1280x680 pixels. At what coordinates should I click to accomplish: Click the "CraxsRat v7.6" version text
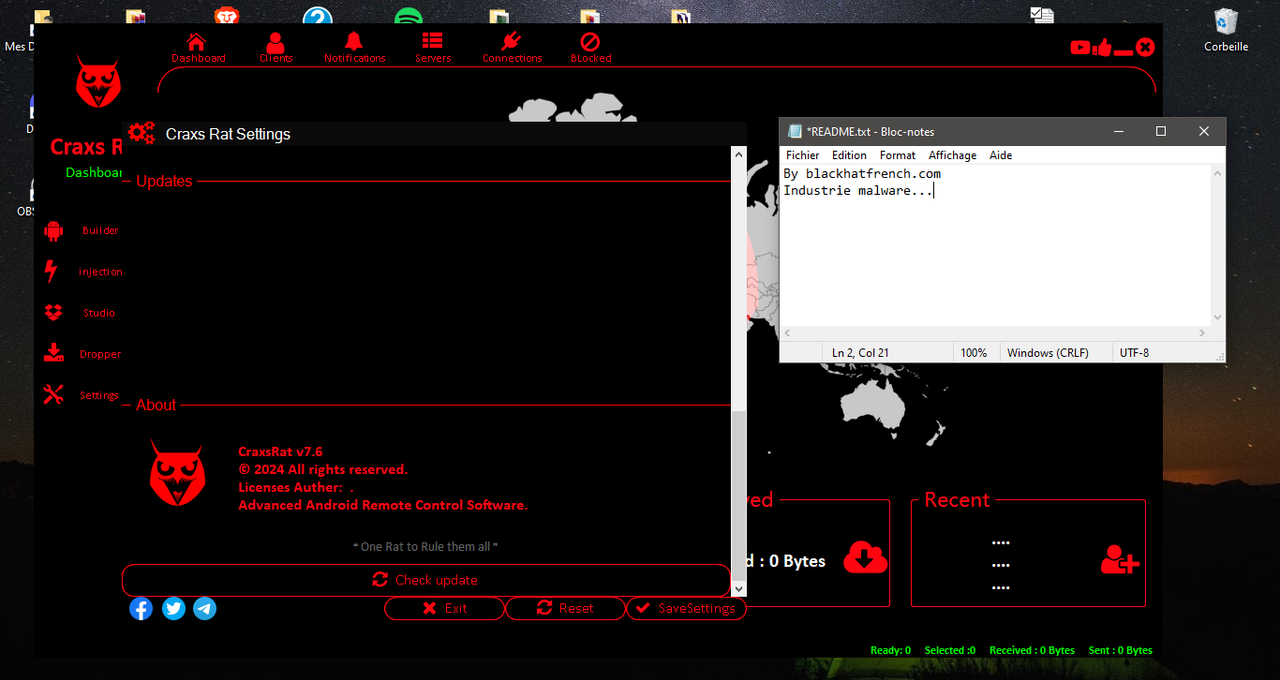[x=280, y=452]
